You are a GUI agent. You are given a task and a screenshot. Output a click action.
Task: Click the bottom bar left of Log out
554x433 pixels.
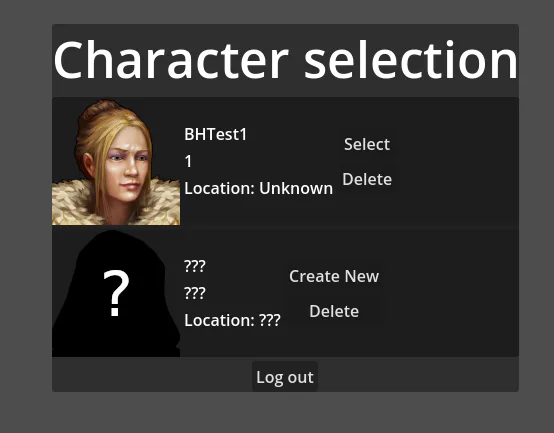152,375
